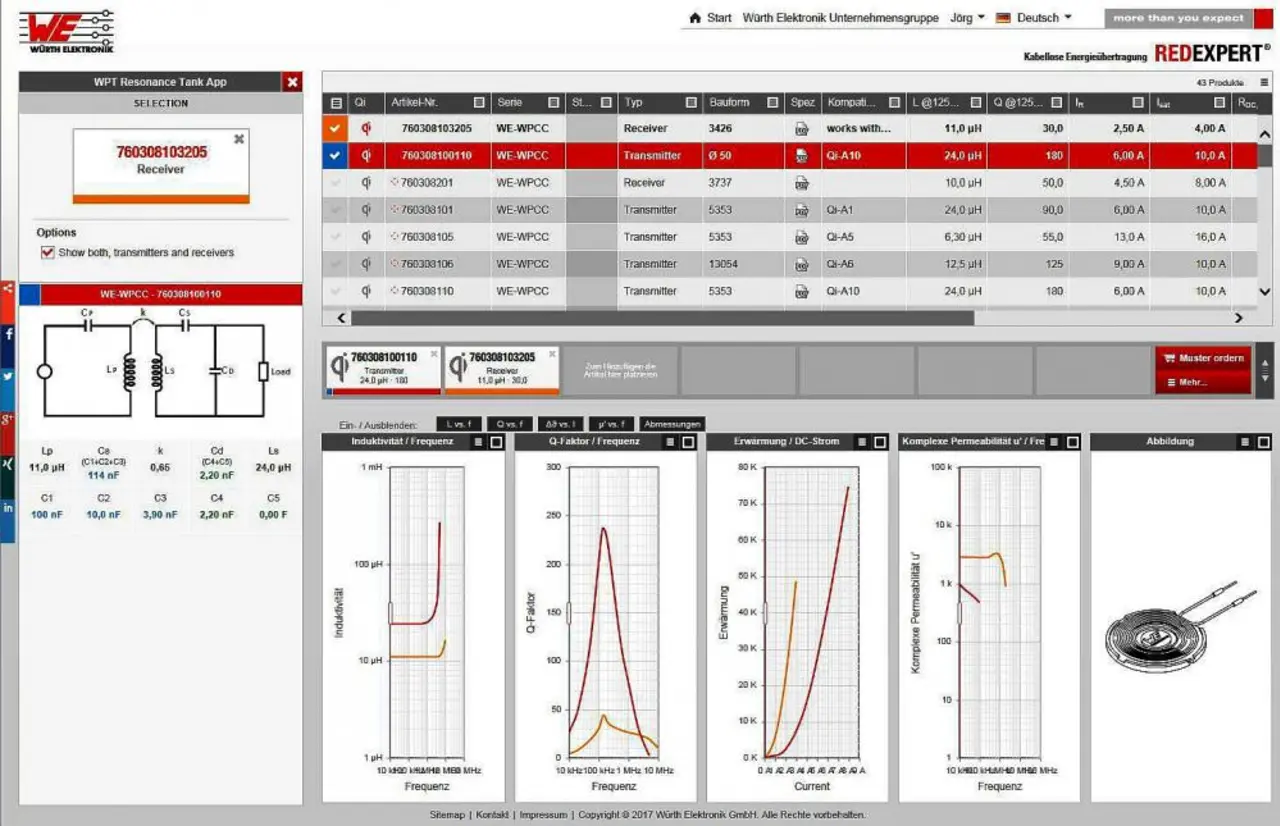Viewport: 1280px width, 826px height.
Task: Toggle the μ' vs. f chart tab
Action: [x=612, y=424]
